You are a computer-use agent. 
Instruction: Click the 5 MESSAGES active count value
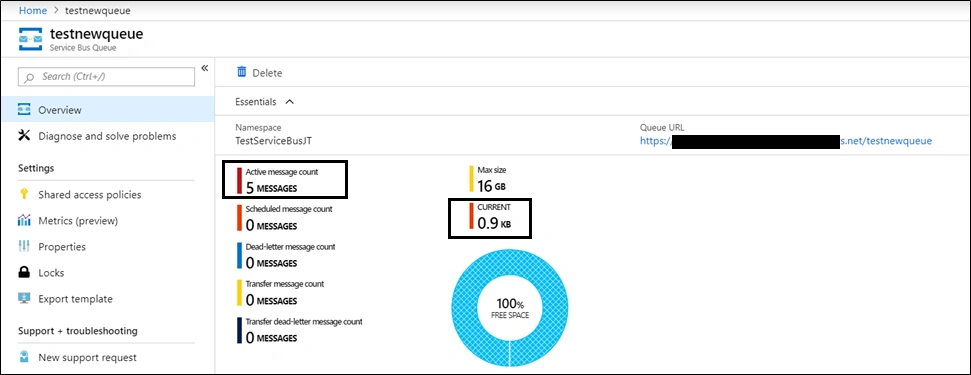coord(271,188)
